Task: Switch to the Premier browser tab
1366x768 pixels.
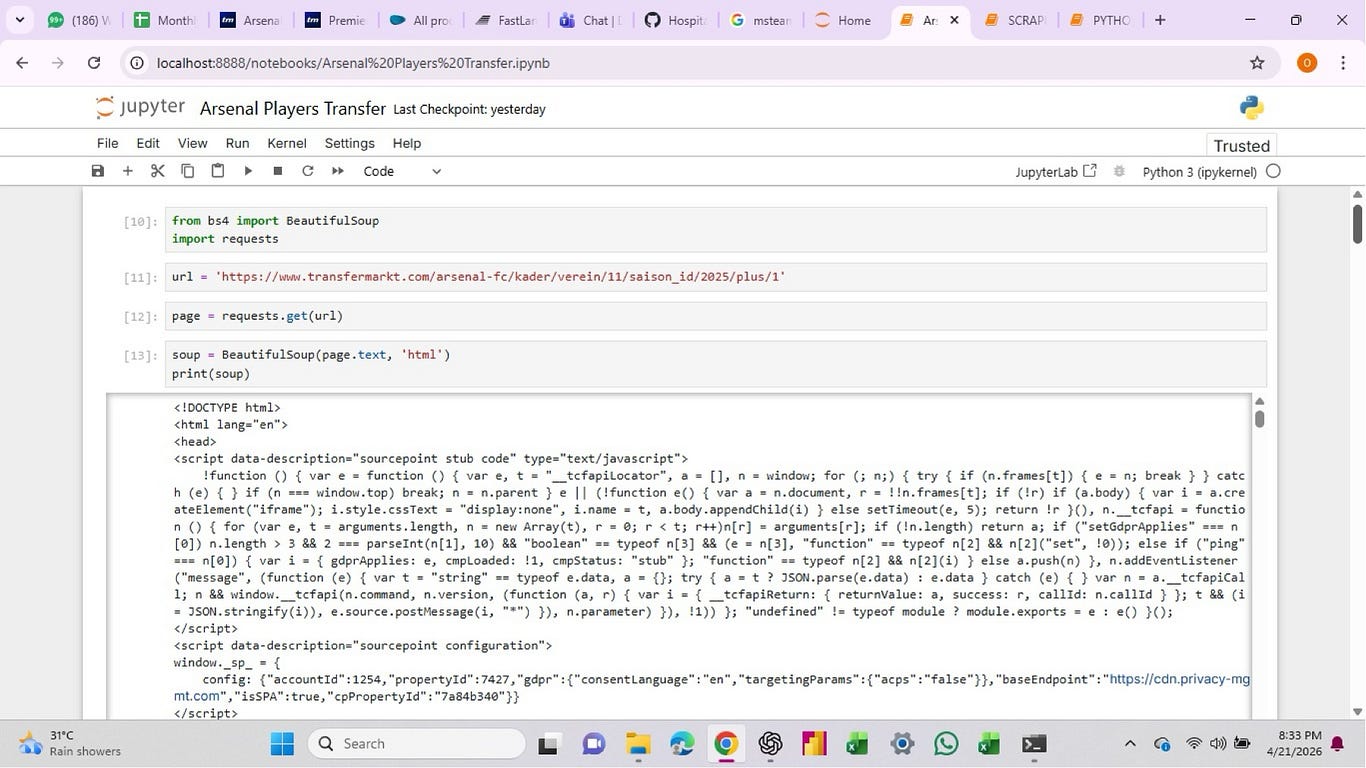Action: [335, 20]
